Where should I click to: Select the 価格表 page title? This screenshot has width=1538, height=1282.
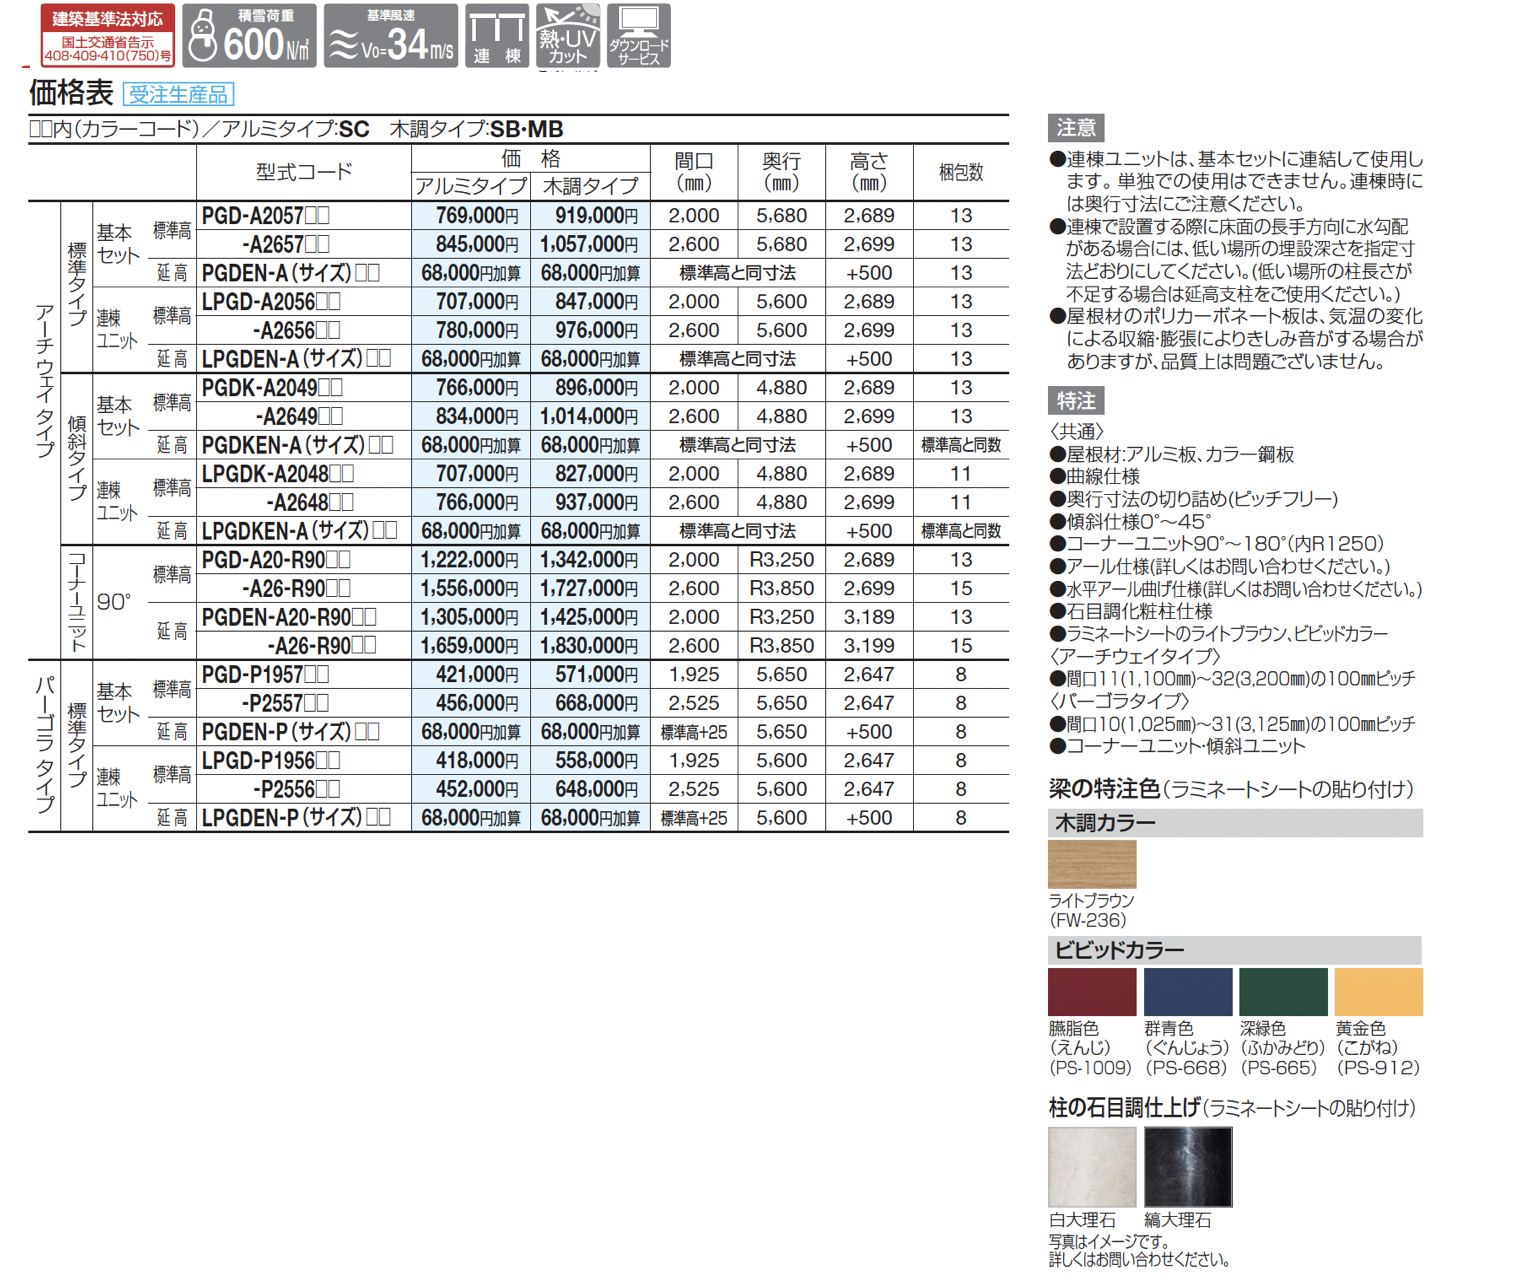click(x=71, y=93)
